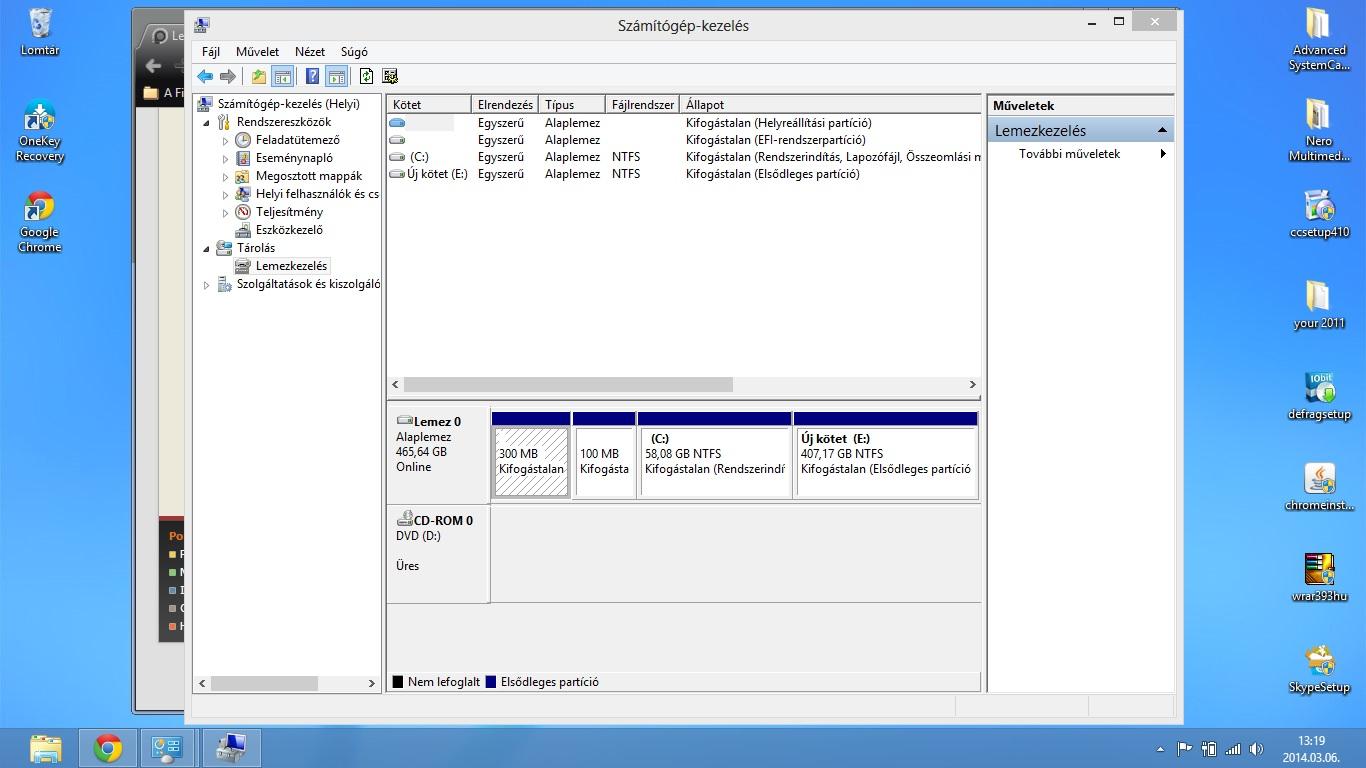Select Számítógép-kezelés (Helyi) root node
The width and height of the screenshot is (1366, 768).
click(x=288, y=104)
